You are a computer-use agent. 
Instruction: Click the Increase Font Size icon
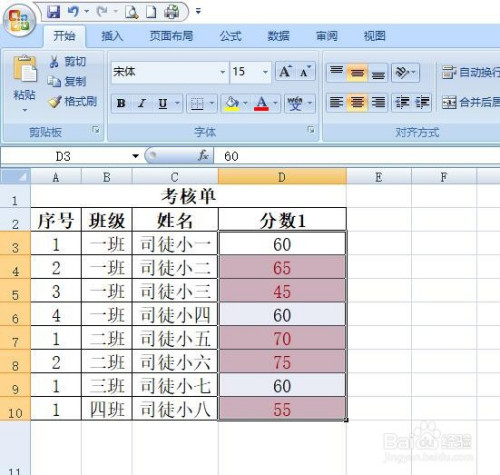click(x=285, y=72)
